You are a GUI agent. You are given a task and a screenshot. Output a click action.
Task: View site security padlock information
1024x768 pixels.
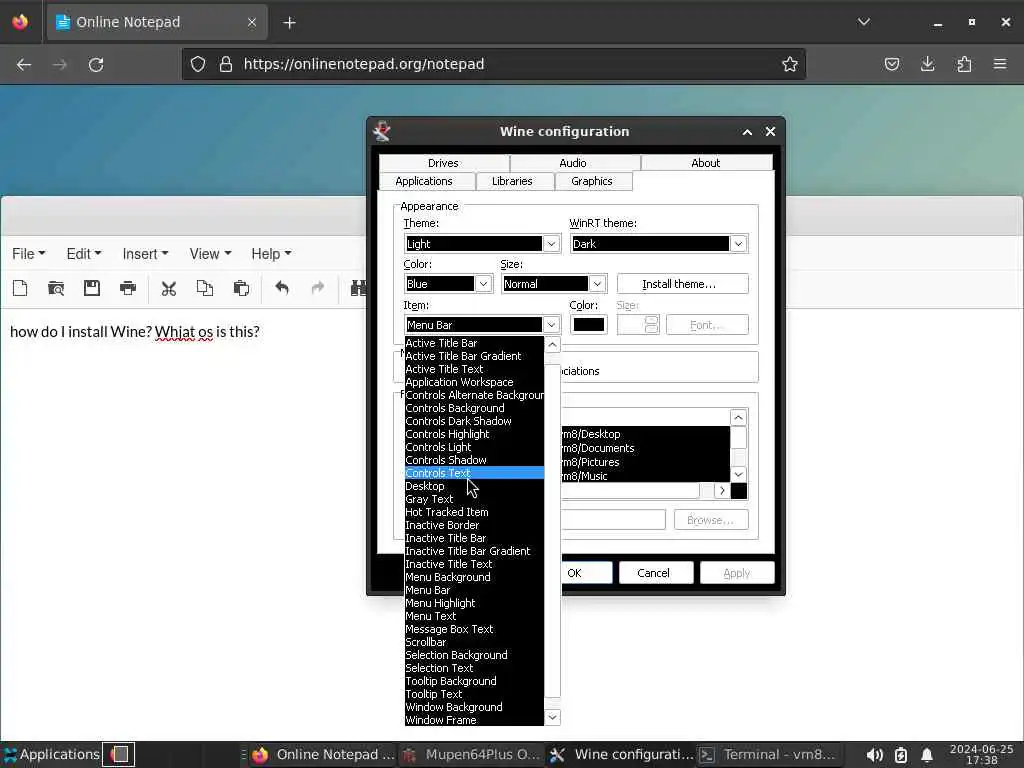225,64
